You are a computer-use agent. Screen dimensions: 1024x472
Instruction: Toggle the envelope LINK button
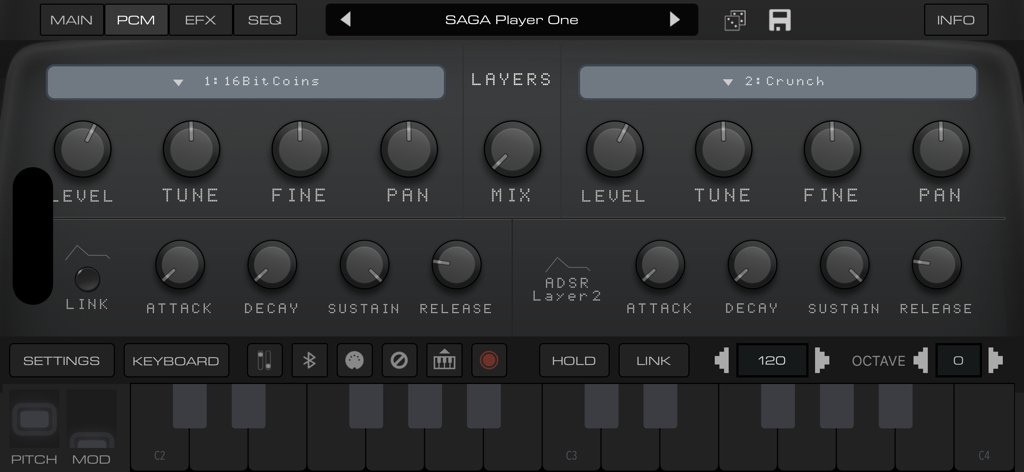click(88, 279)
